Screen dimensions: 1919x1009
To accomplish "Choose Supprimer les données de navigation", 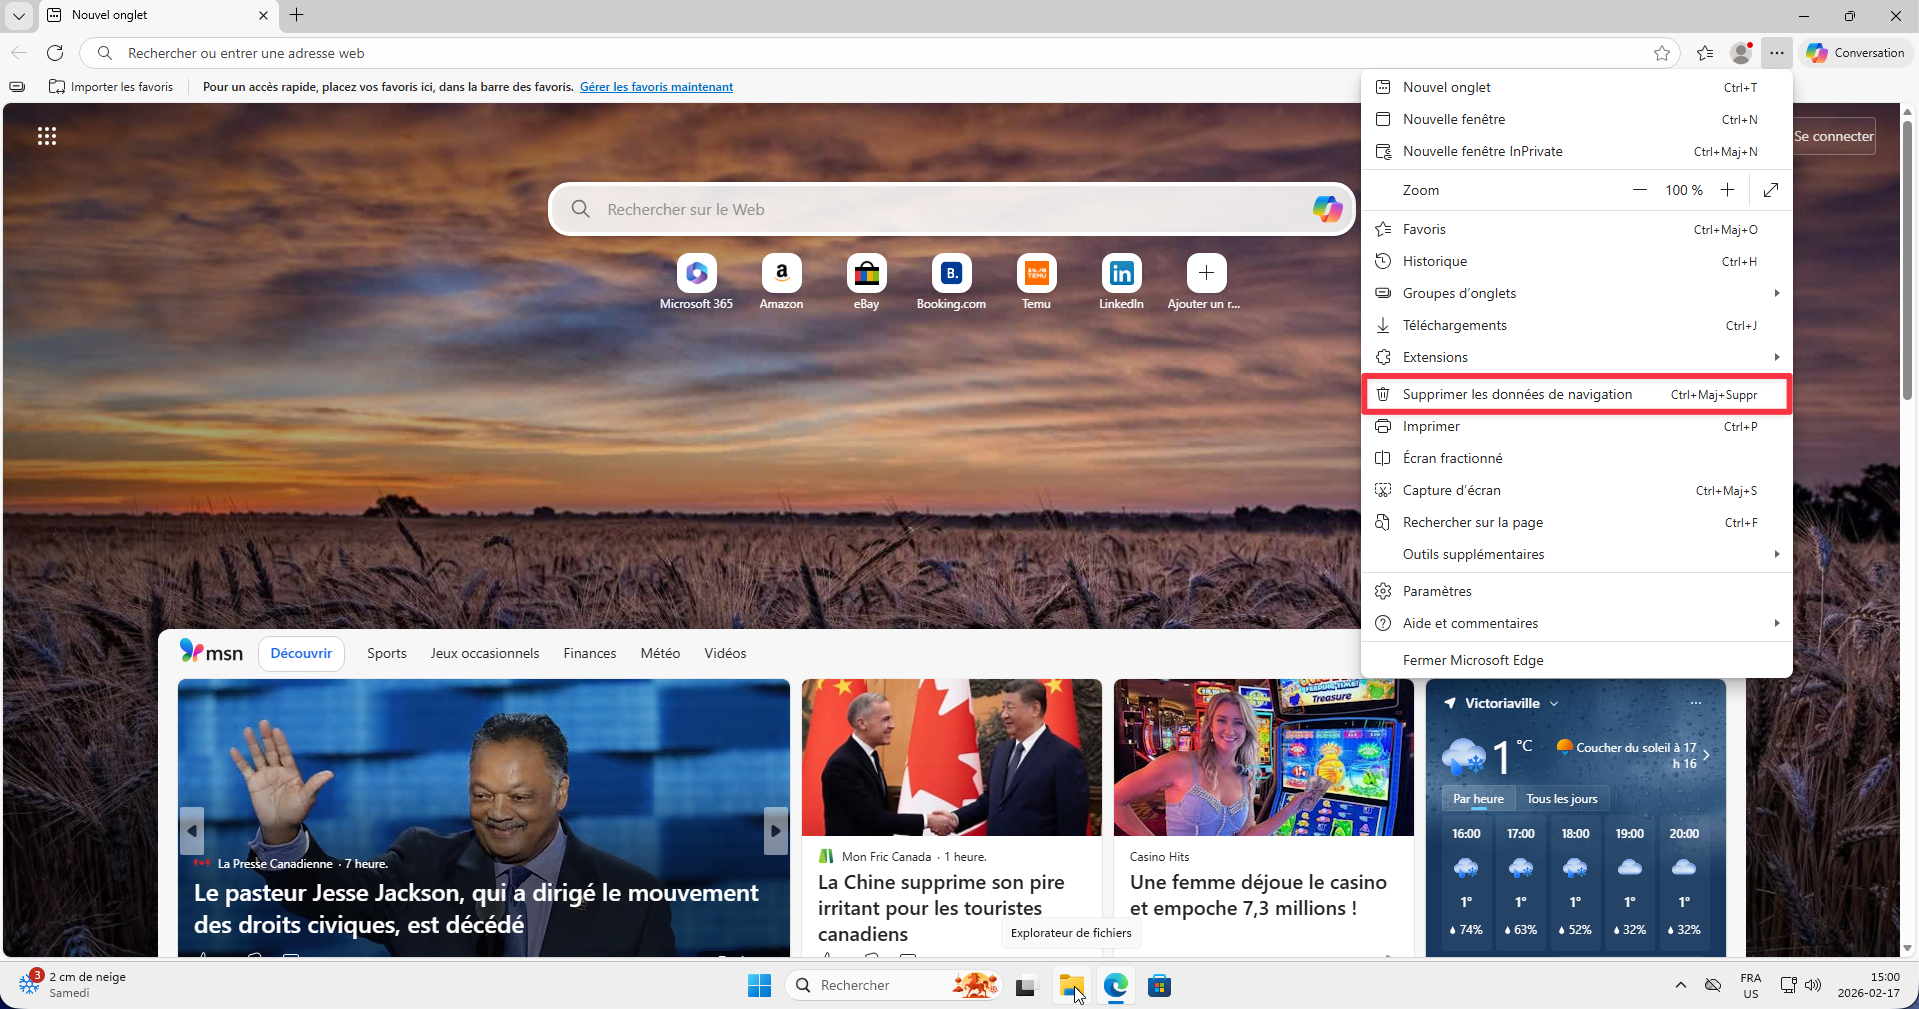I will [1577, 394].
